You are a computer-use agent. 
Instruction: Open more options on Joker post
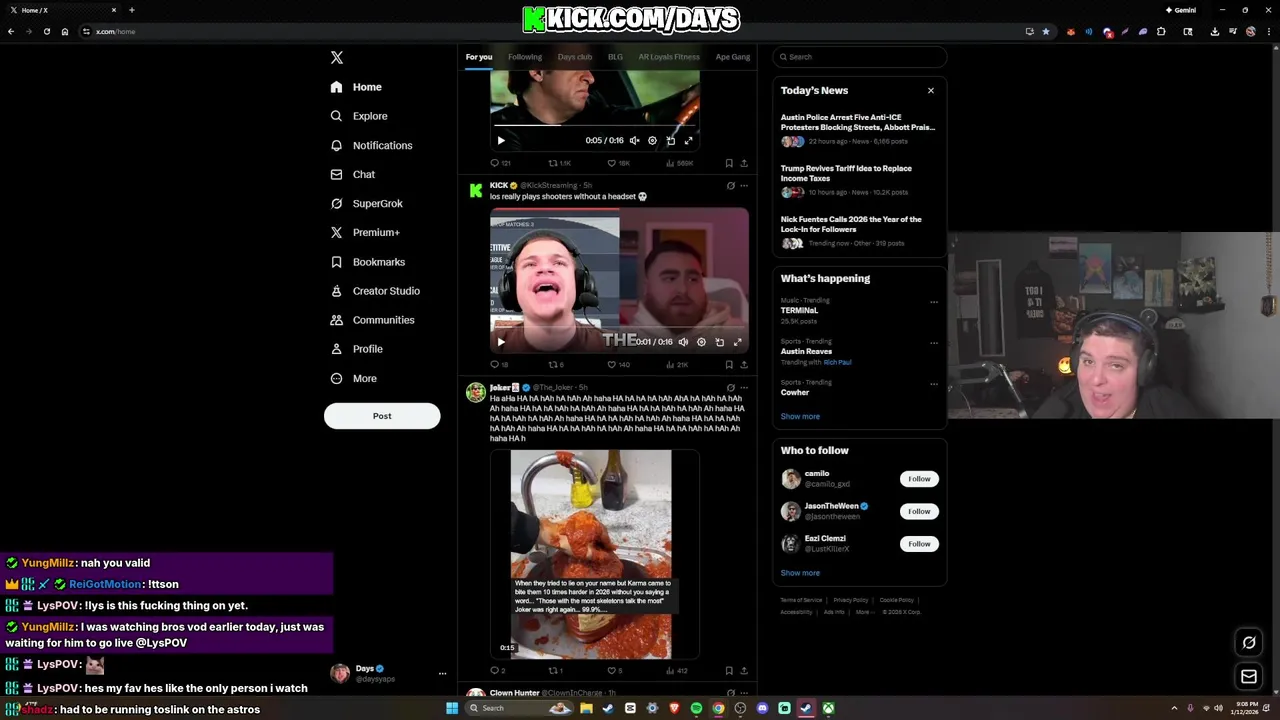(743, 388)
